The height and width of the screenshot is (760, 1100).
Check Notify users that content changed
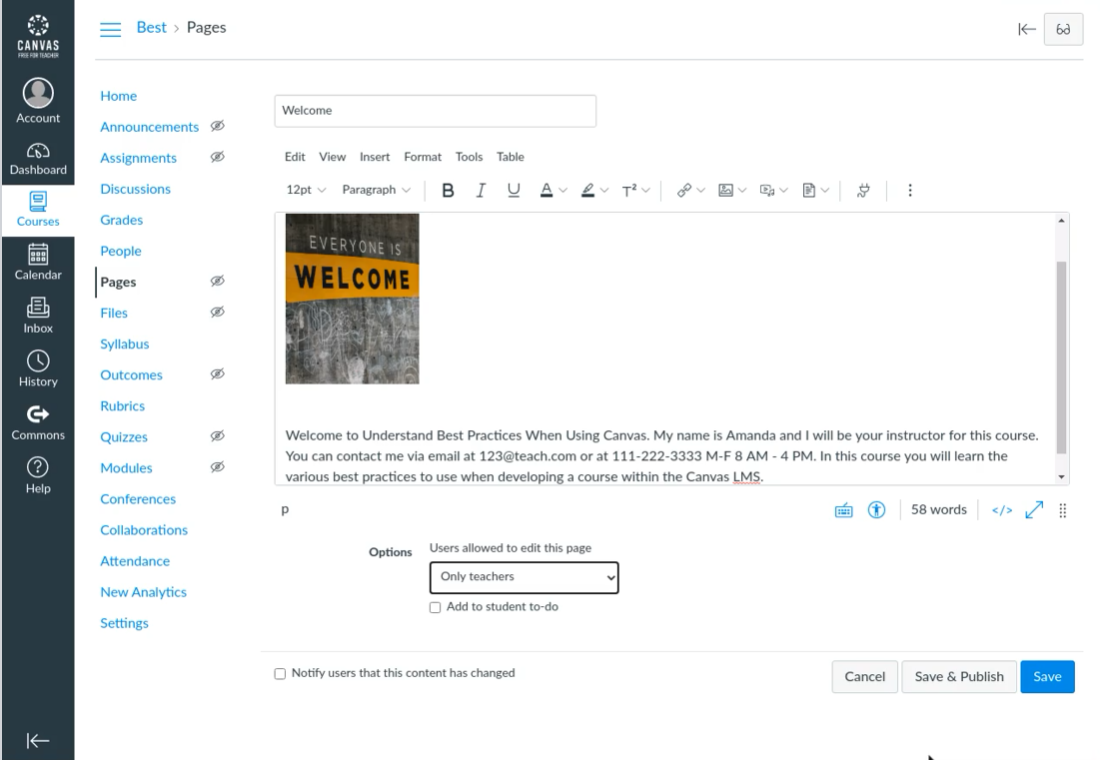[280, 674]
